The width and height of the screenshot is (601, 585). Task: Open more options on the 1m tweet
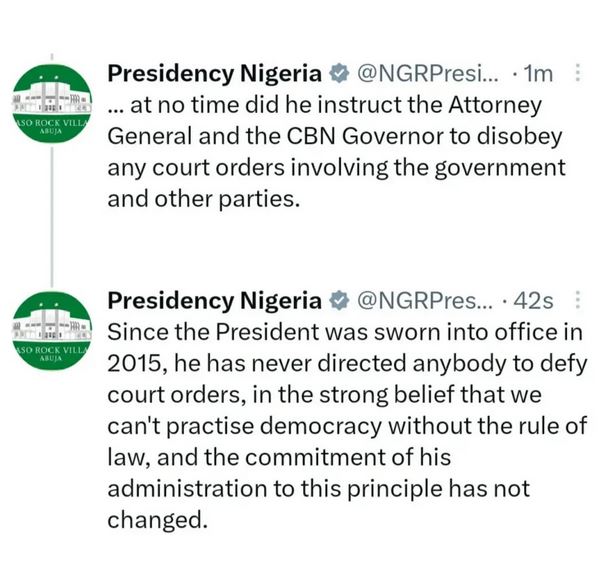coord(576,73)
